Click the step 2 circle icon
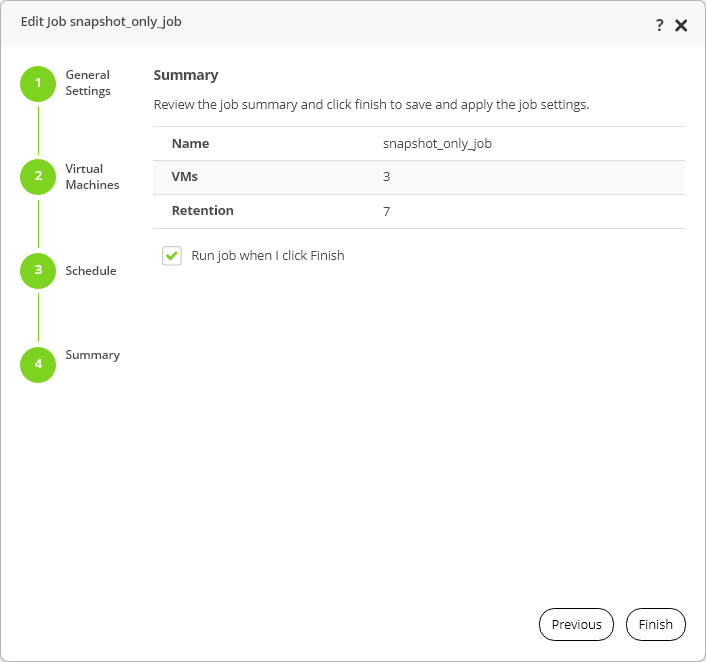 point(38,177)
